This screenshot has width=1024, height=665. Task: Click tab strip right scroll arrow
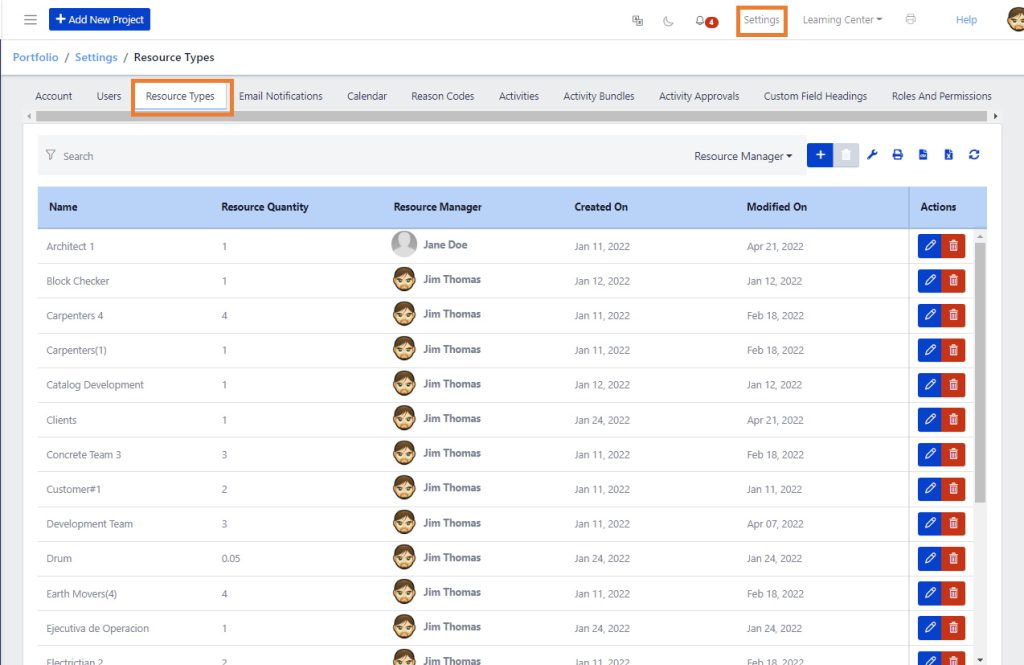(995, 116)
